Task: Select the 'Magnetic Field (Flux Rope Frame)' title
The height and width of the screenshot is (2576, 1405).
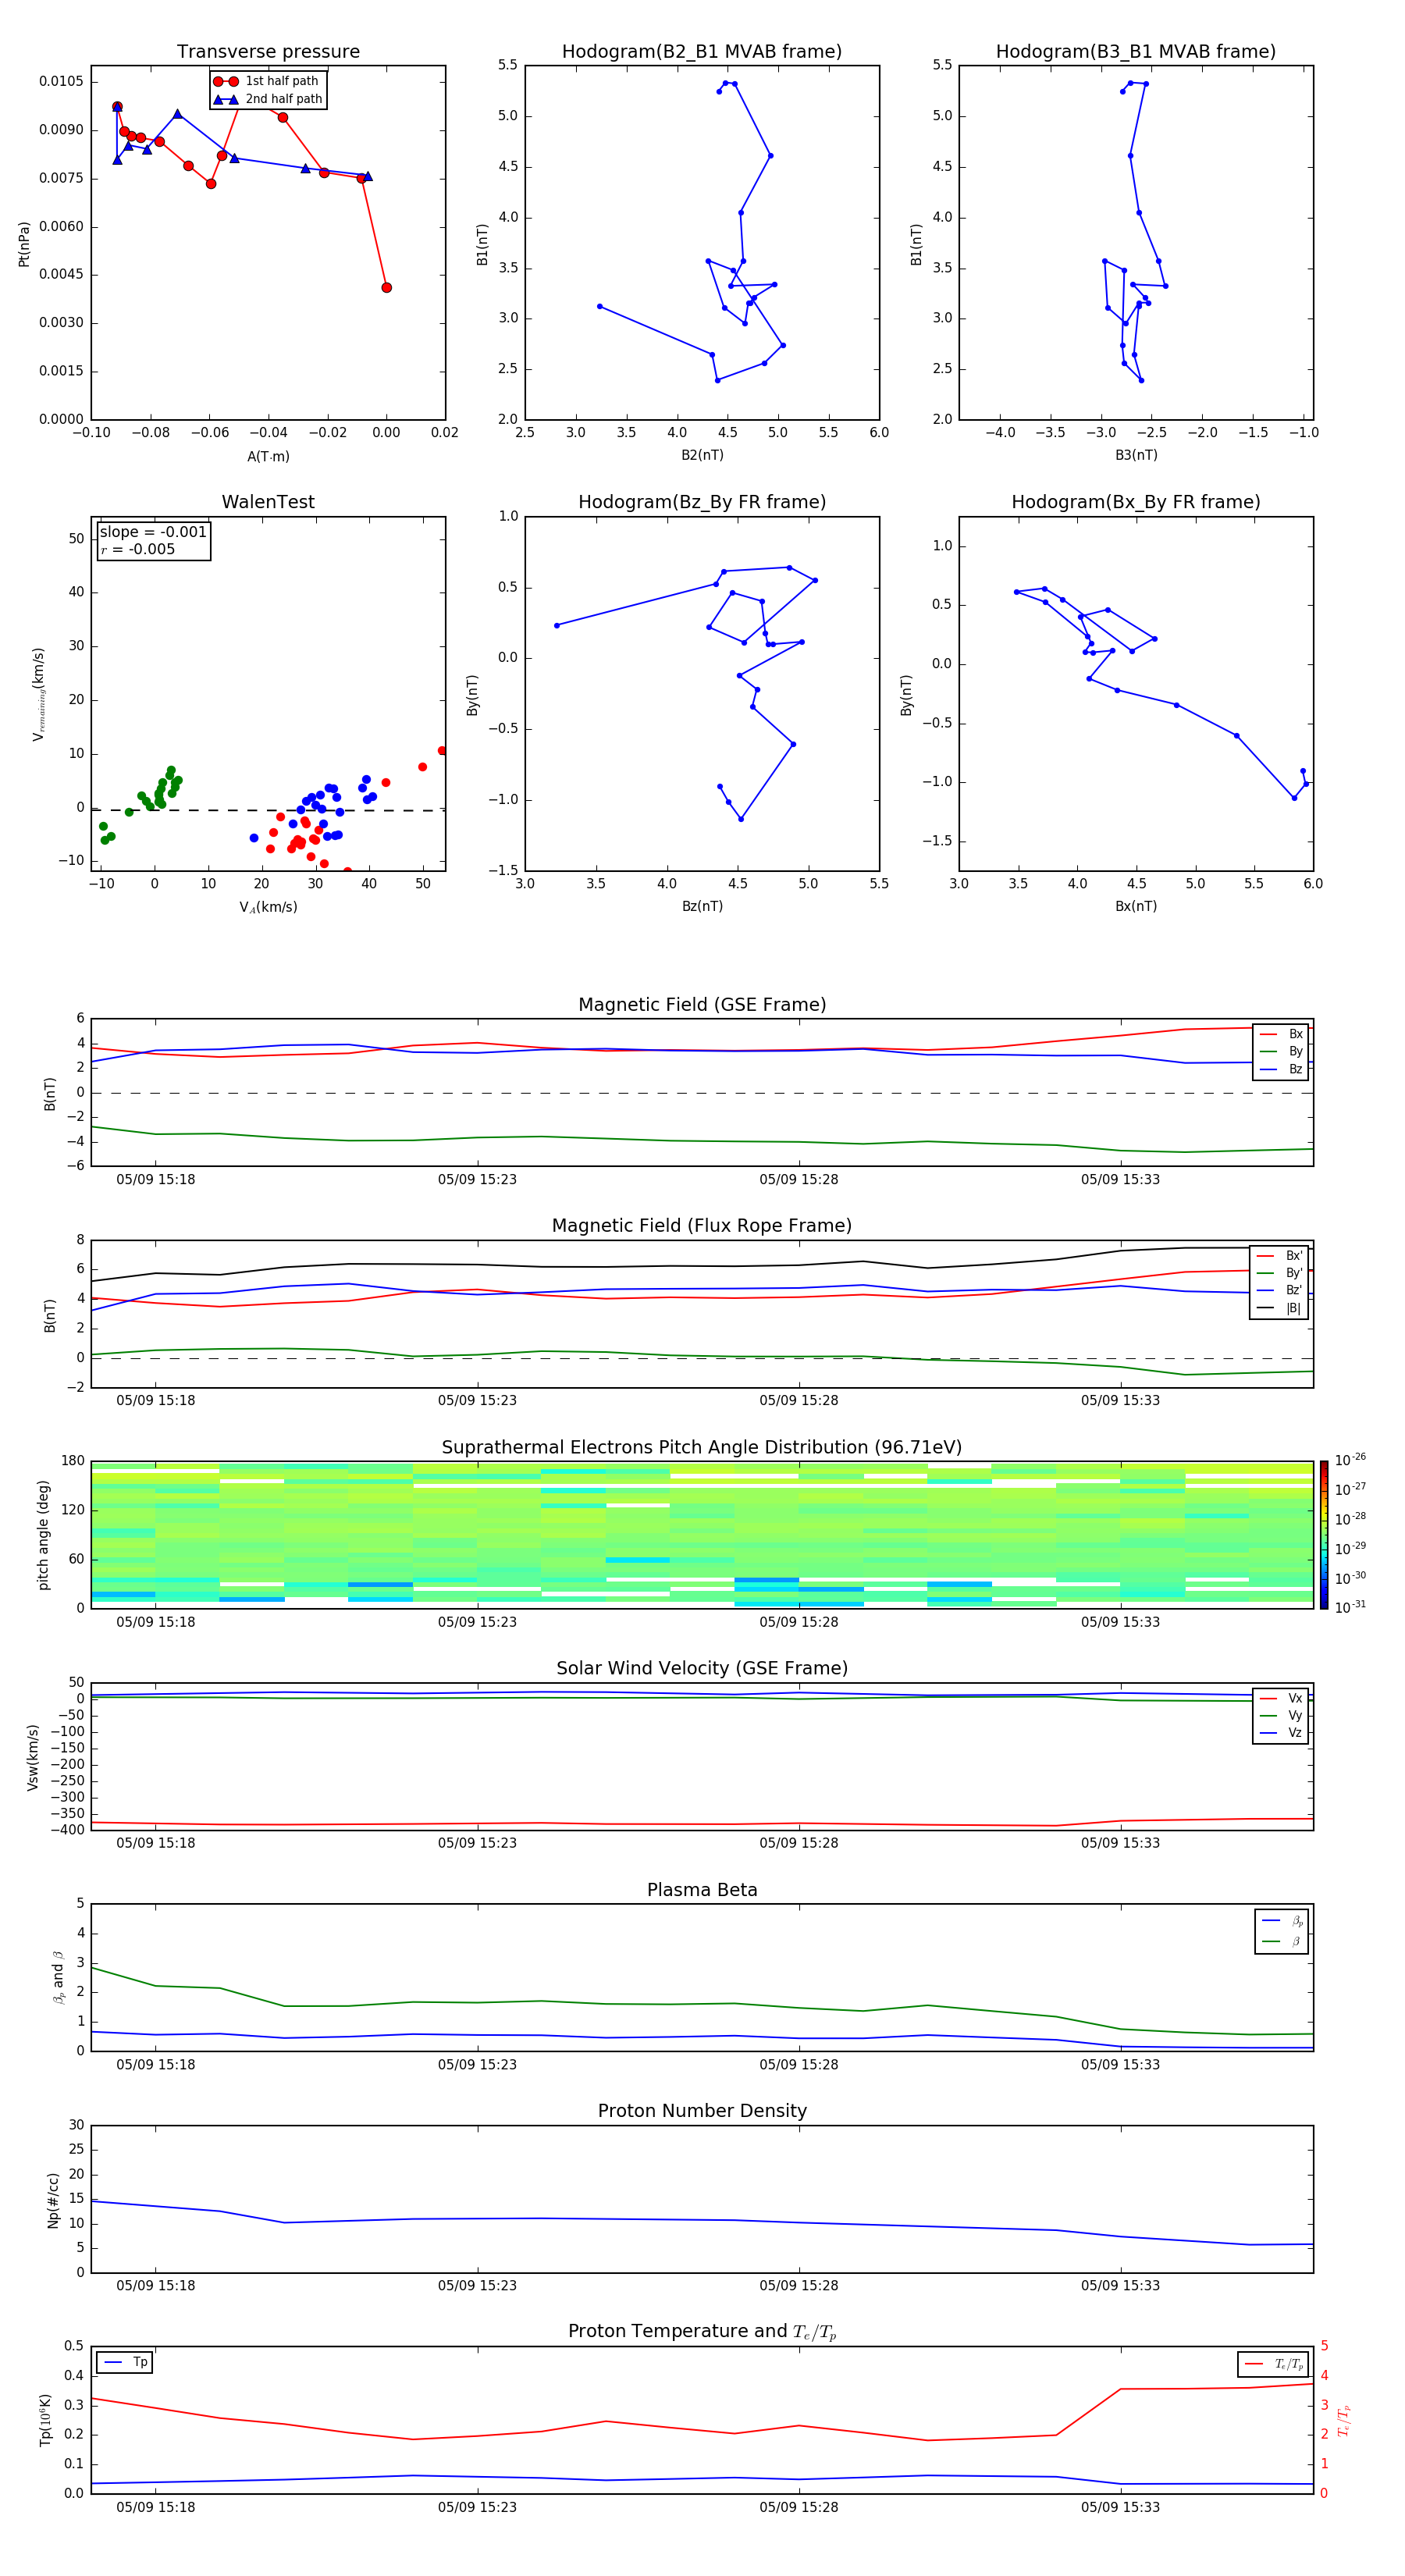Action: pyautogui.click(x=702, y=1226)
